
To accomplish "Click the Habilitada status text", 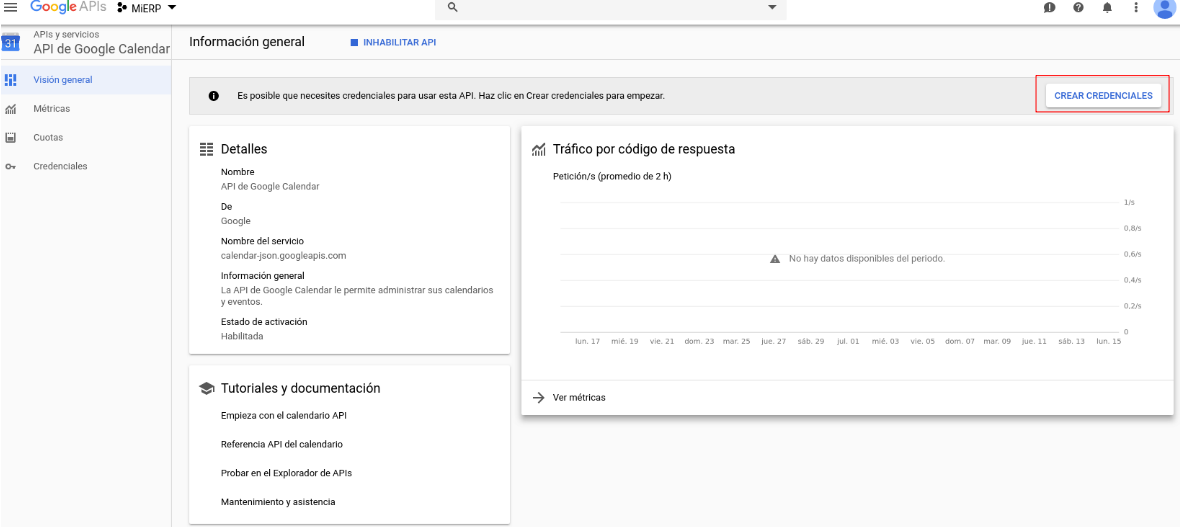I will pos(242,336).
